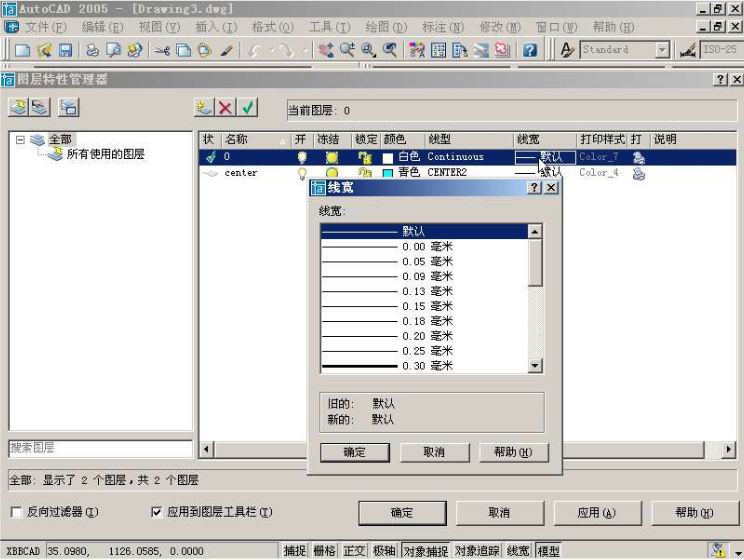Click the Set Current green checkmark icon
This screenshot has height=560, width=744.
pyautogui.click(x=247, y=107)
